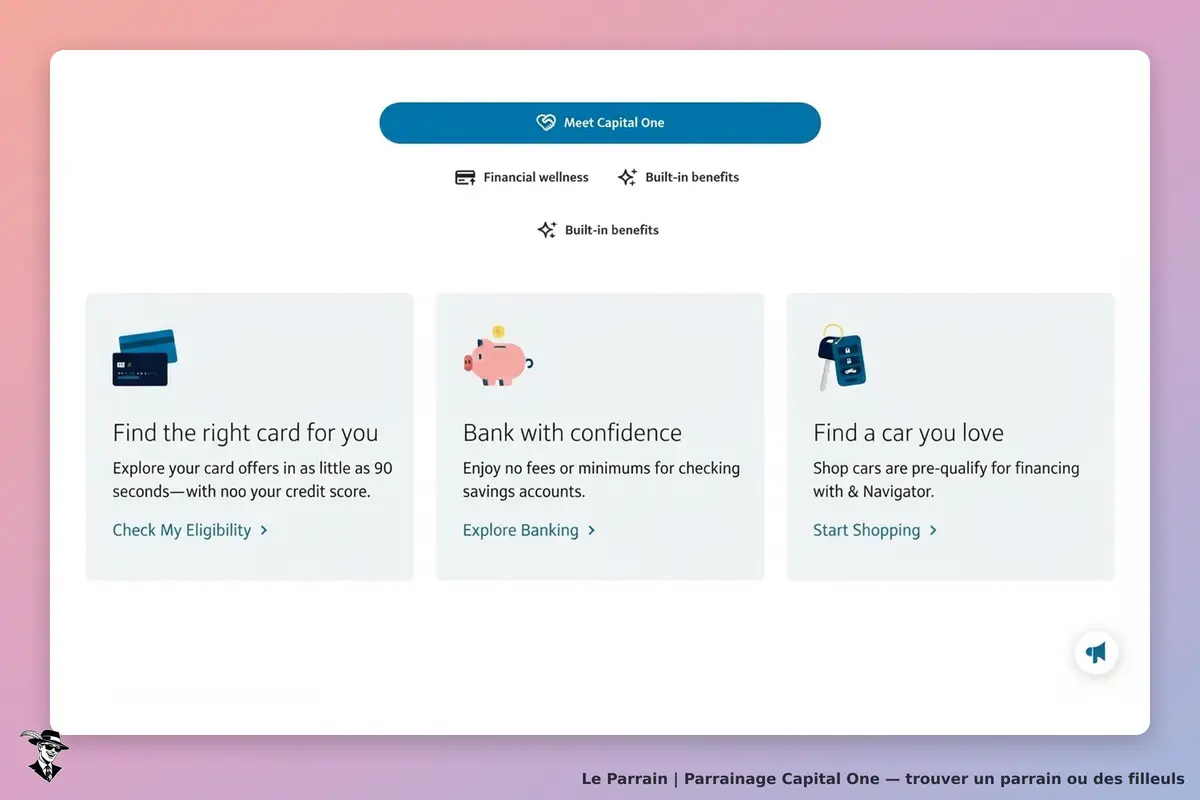Click the Find a car you love heading
Viewport: 1200px width, 800px height.
pyautogui.click(x=908, y=433)
